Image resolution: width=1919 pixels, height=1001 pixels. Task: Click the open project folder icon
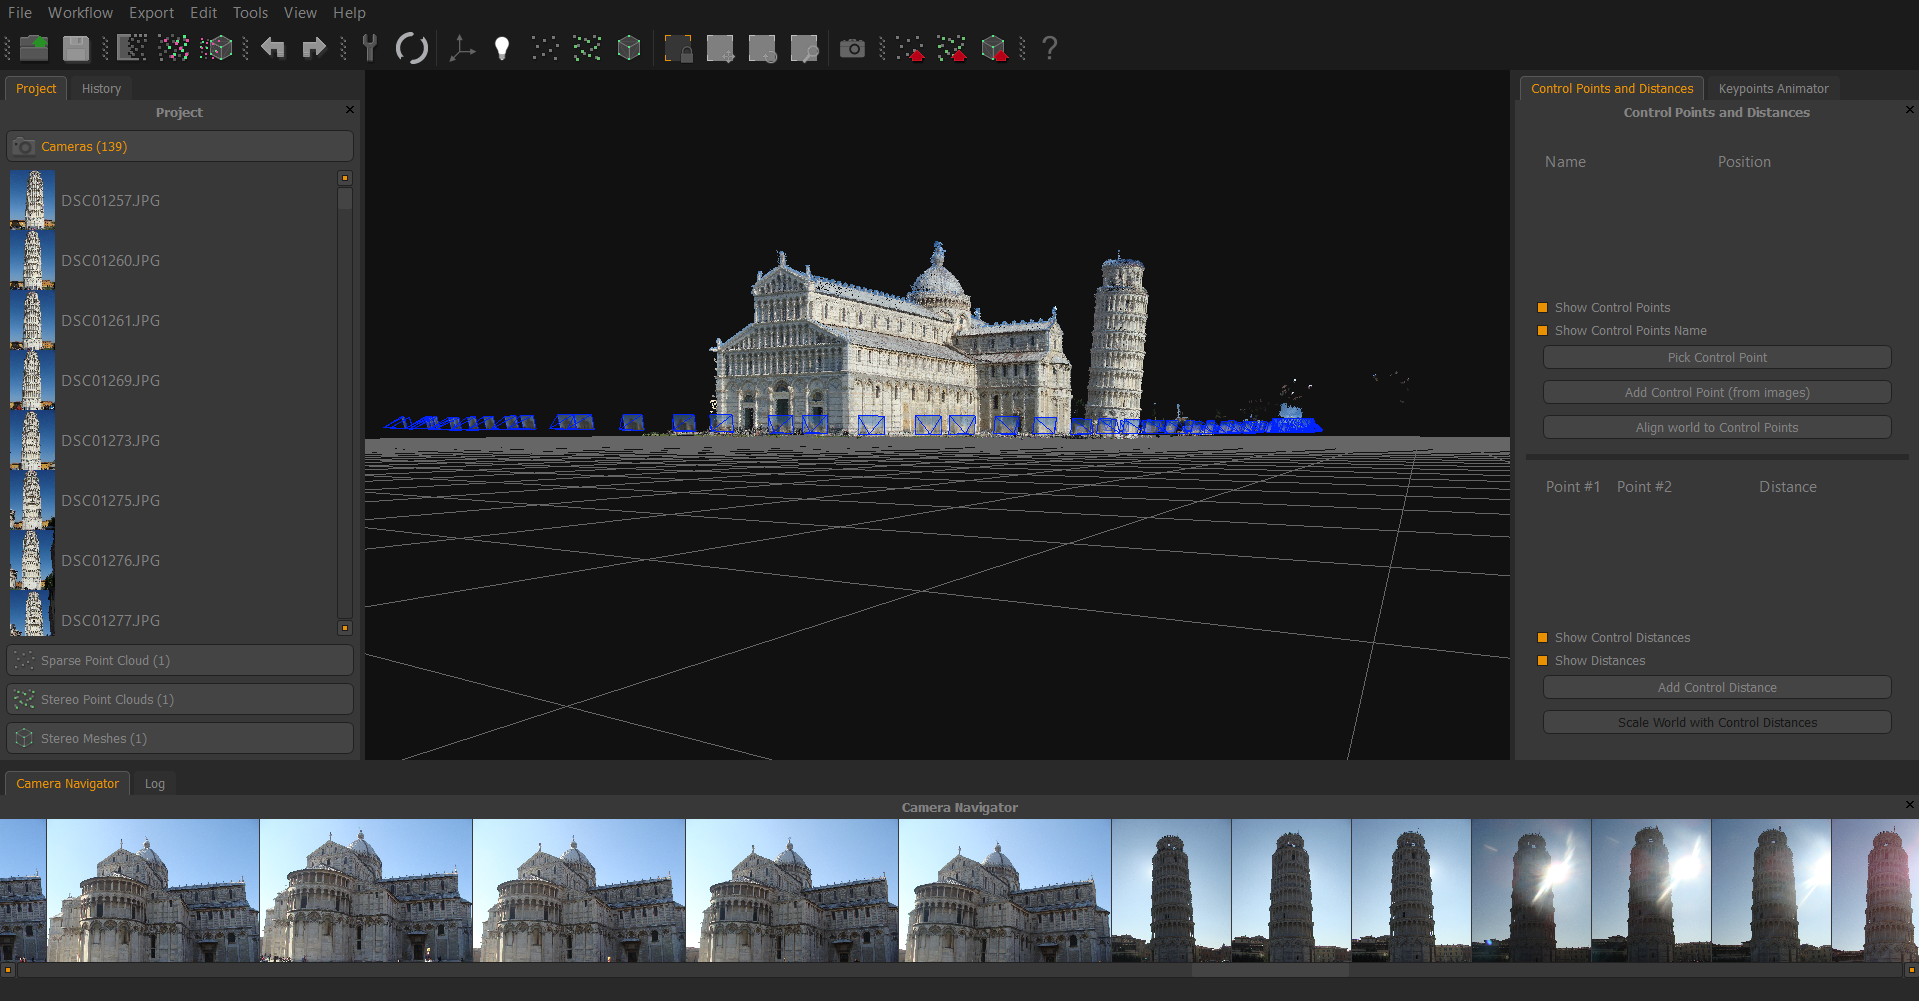pos(34,48)
